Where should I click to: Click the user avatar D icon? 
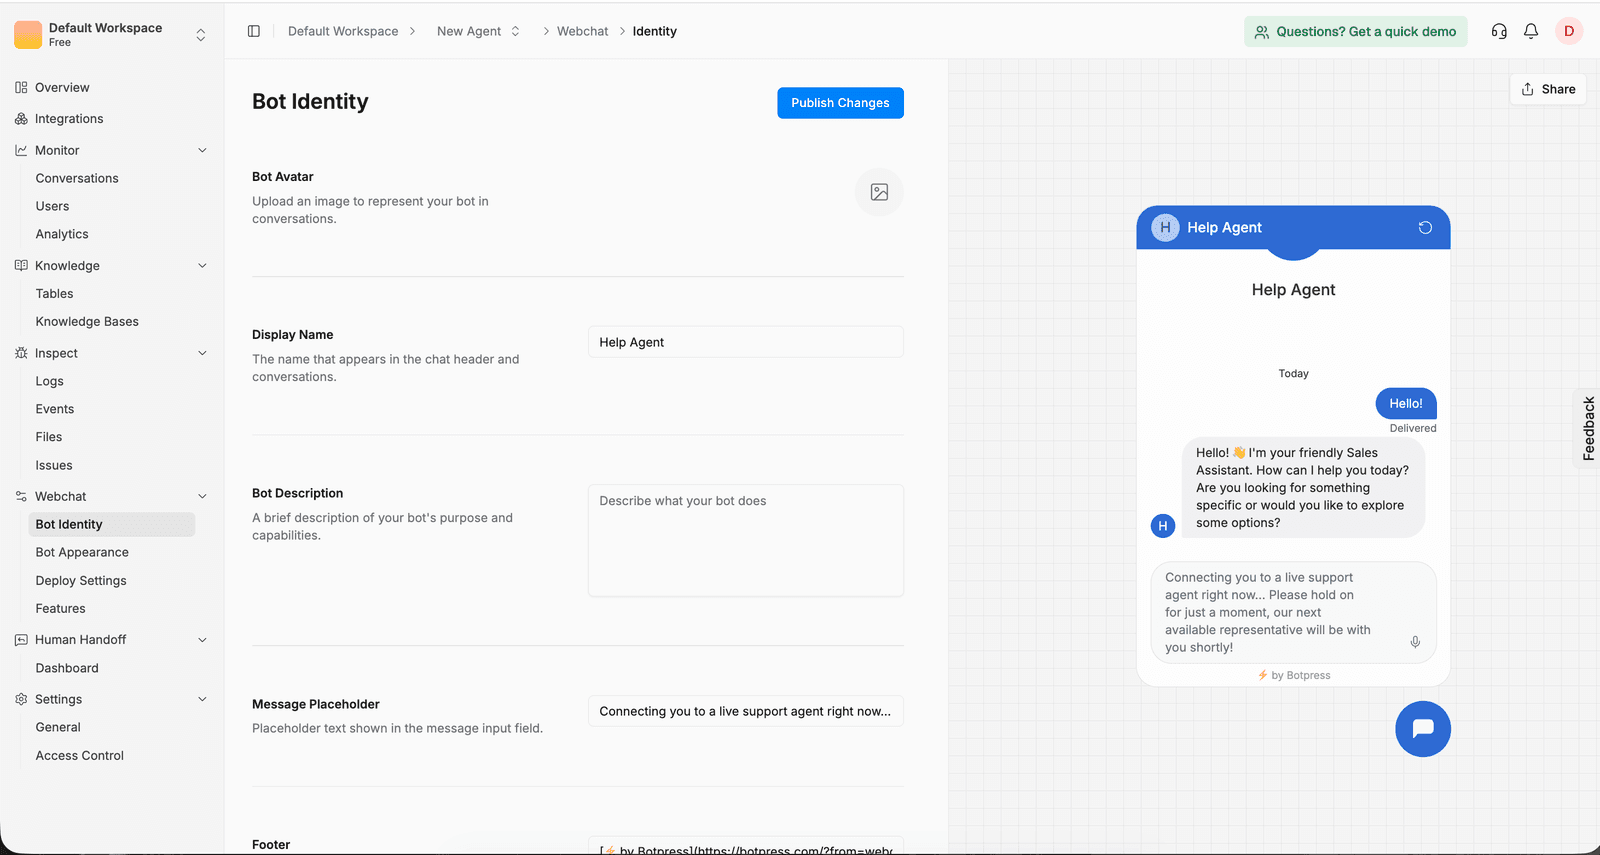(1569, 31)
